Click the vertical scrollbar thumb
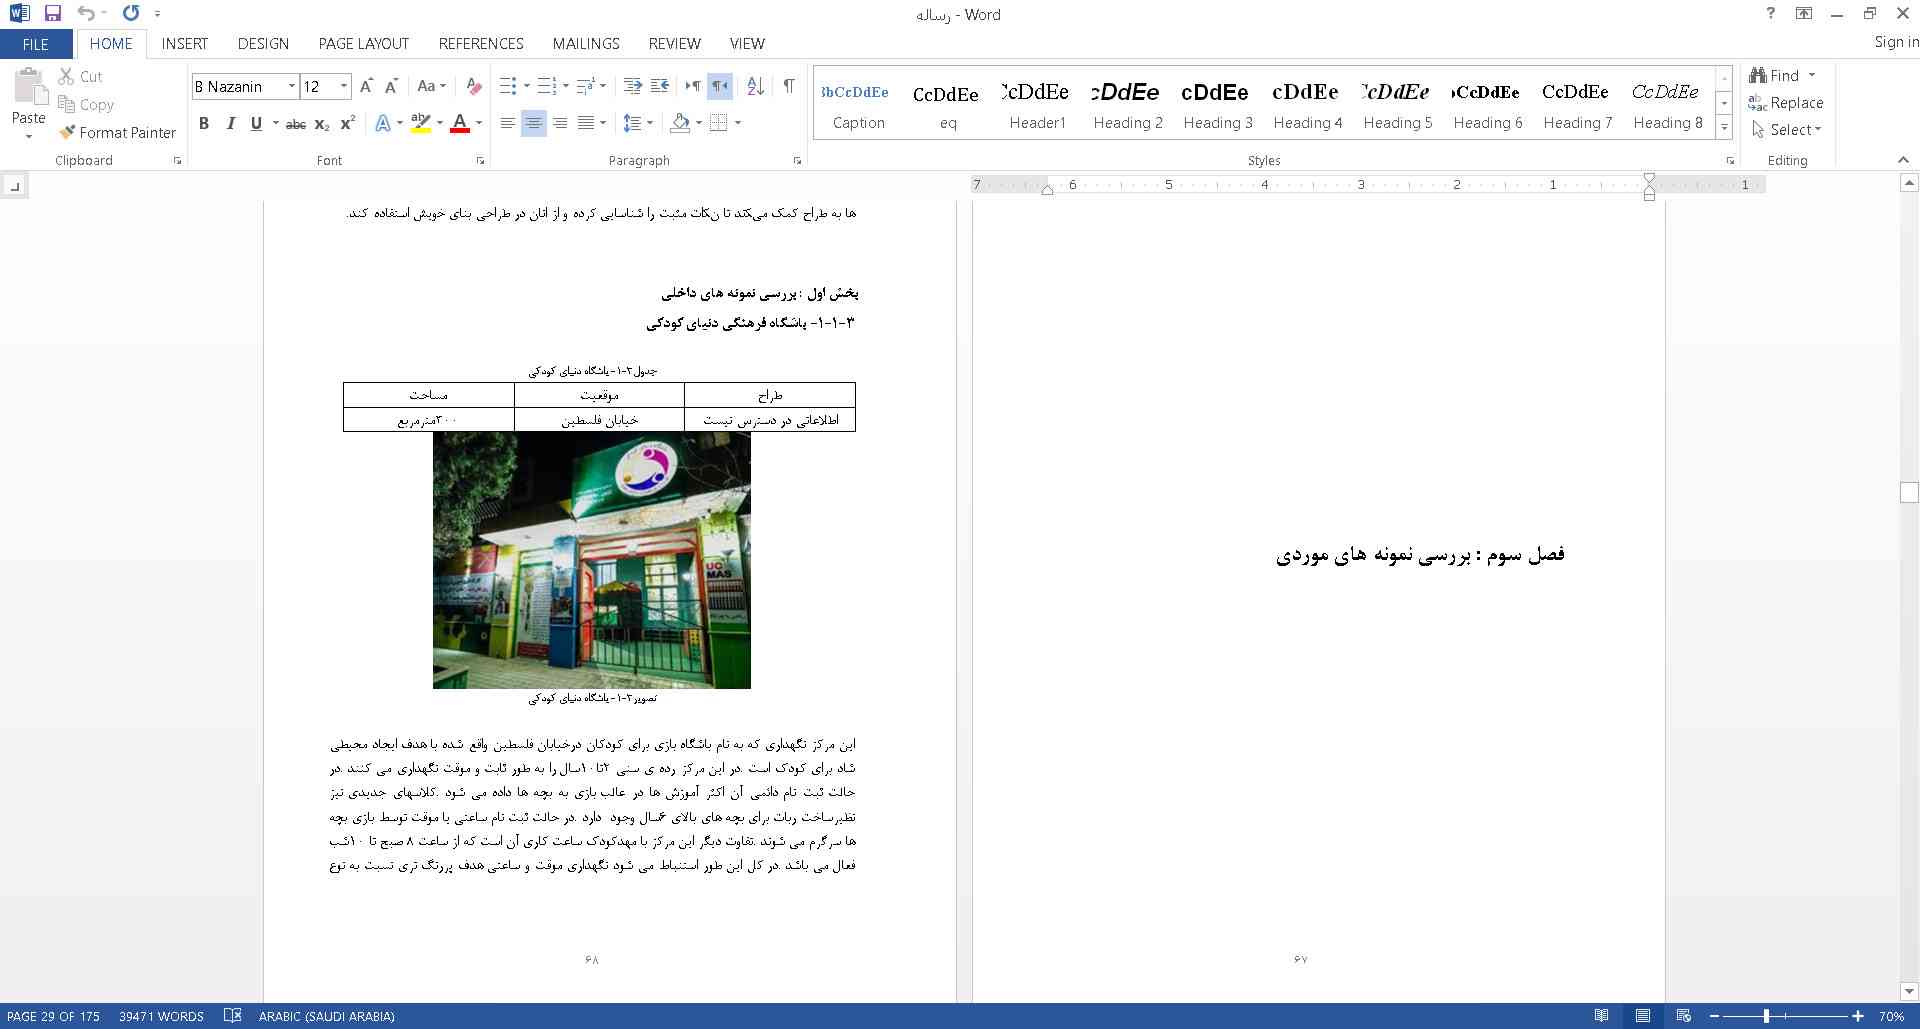This screenshot has width=1920, height=1029. click(1909, 492)
